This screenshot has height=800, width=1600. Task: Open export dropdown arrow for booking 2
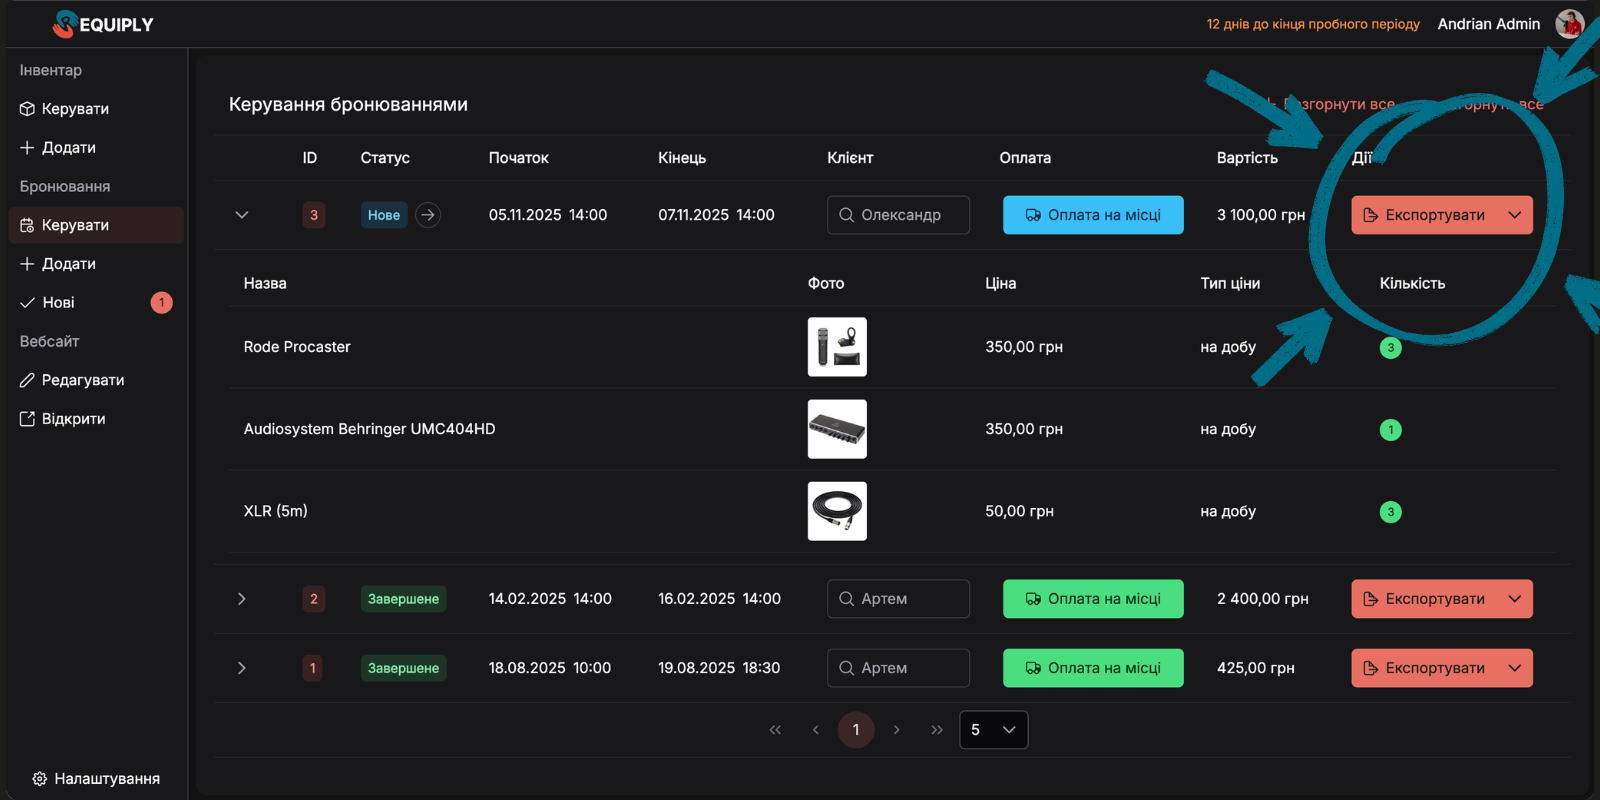tap(1515, 599)
